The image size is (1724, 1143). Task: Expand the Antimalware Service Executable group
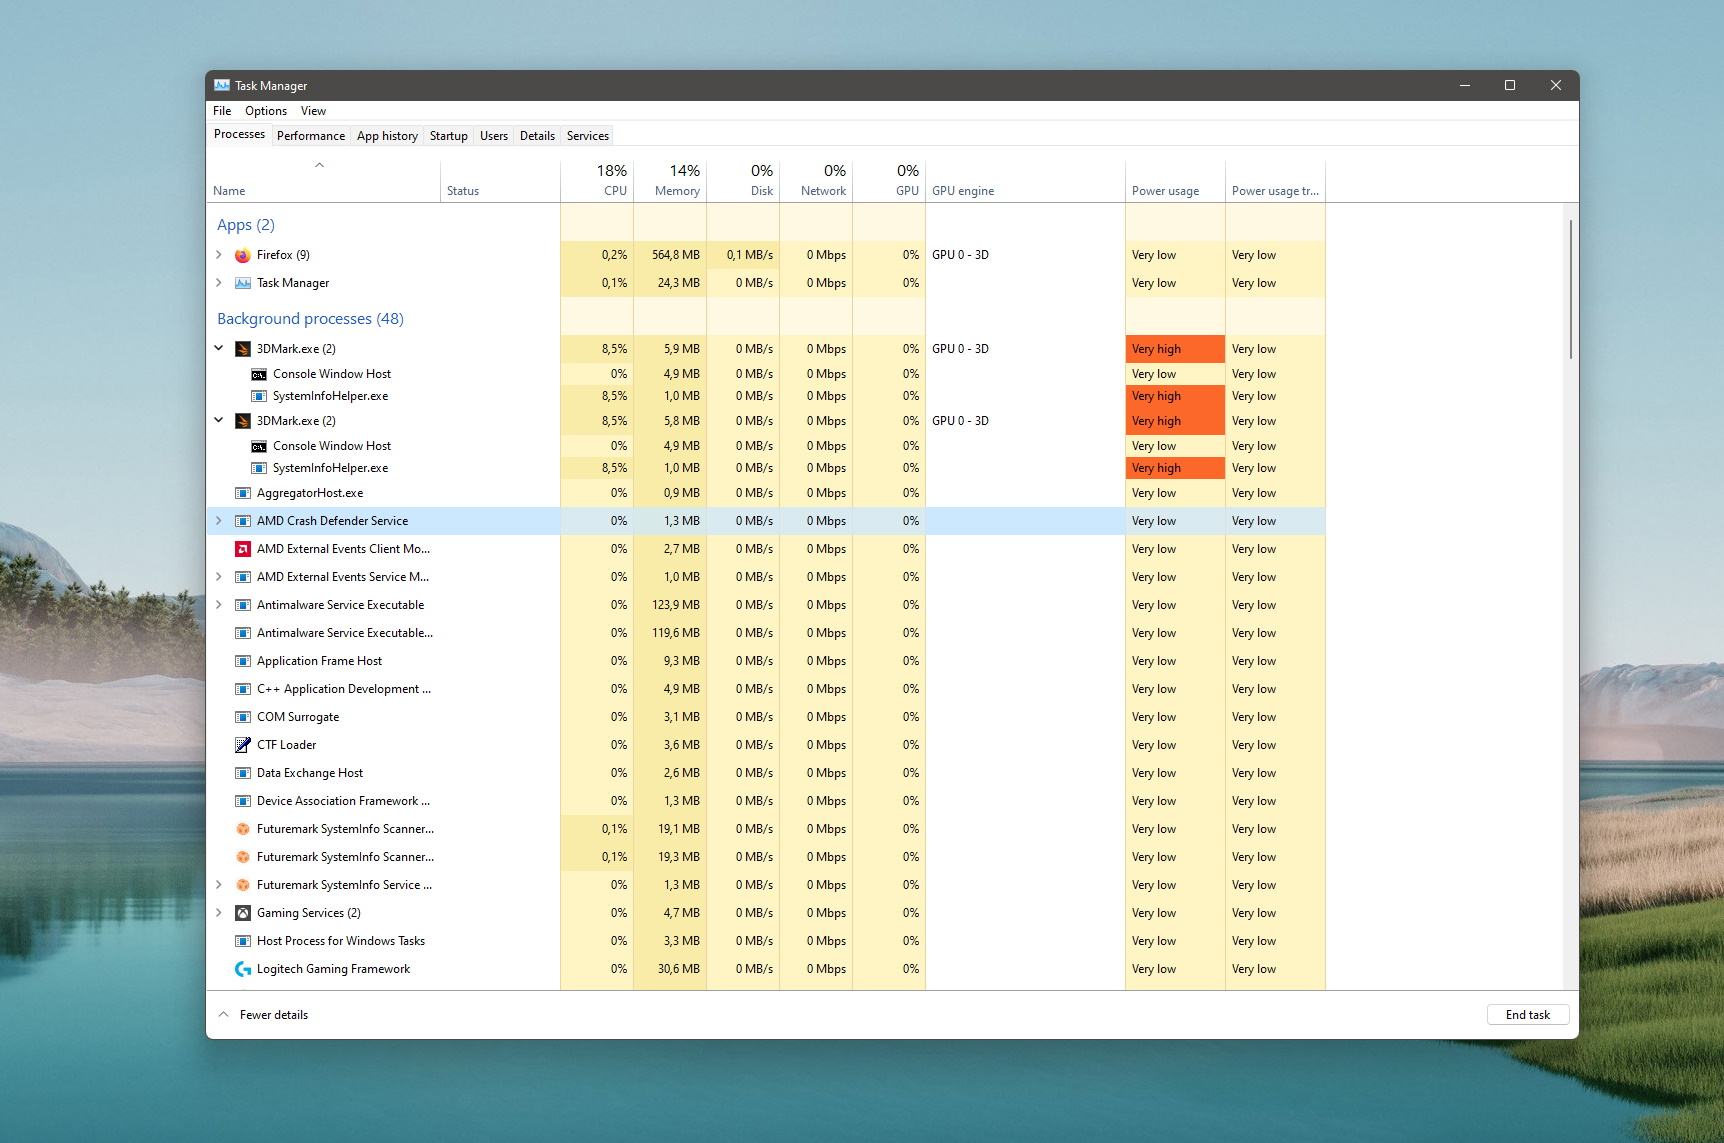(x=219, y=605)
